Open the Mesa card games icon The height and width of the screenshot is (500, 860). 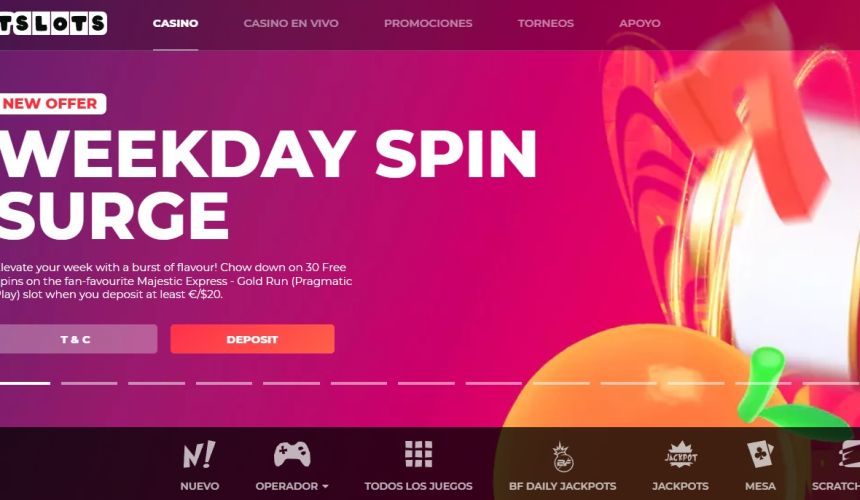click(x=760, y=454)
